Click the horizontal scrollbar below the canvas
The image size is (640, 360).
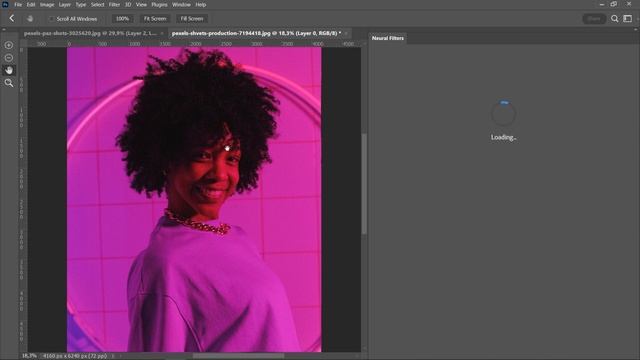tap(238, 356)
